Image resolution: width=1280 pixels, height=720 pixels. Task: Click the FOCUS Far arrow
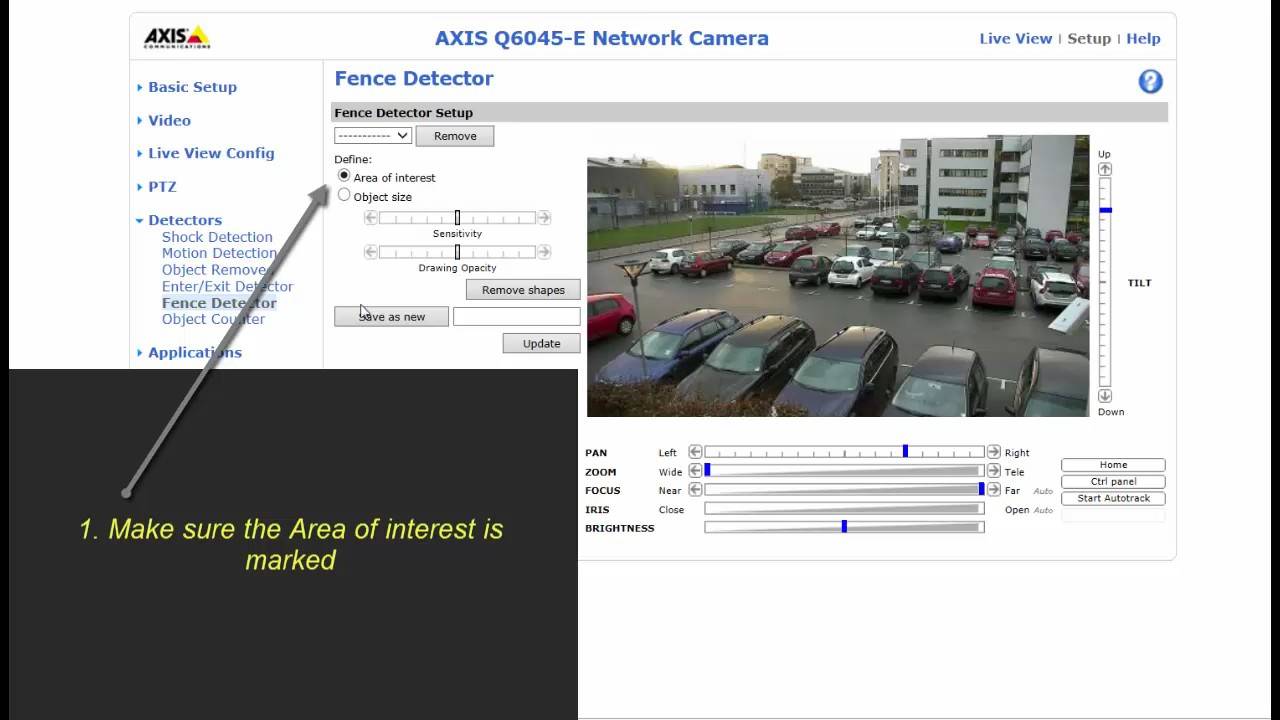coord(993,490)
